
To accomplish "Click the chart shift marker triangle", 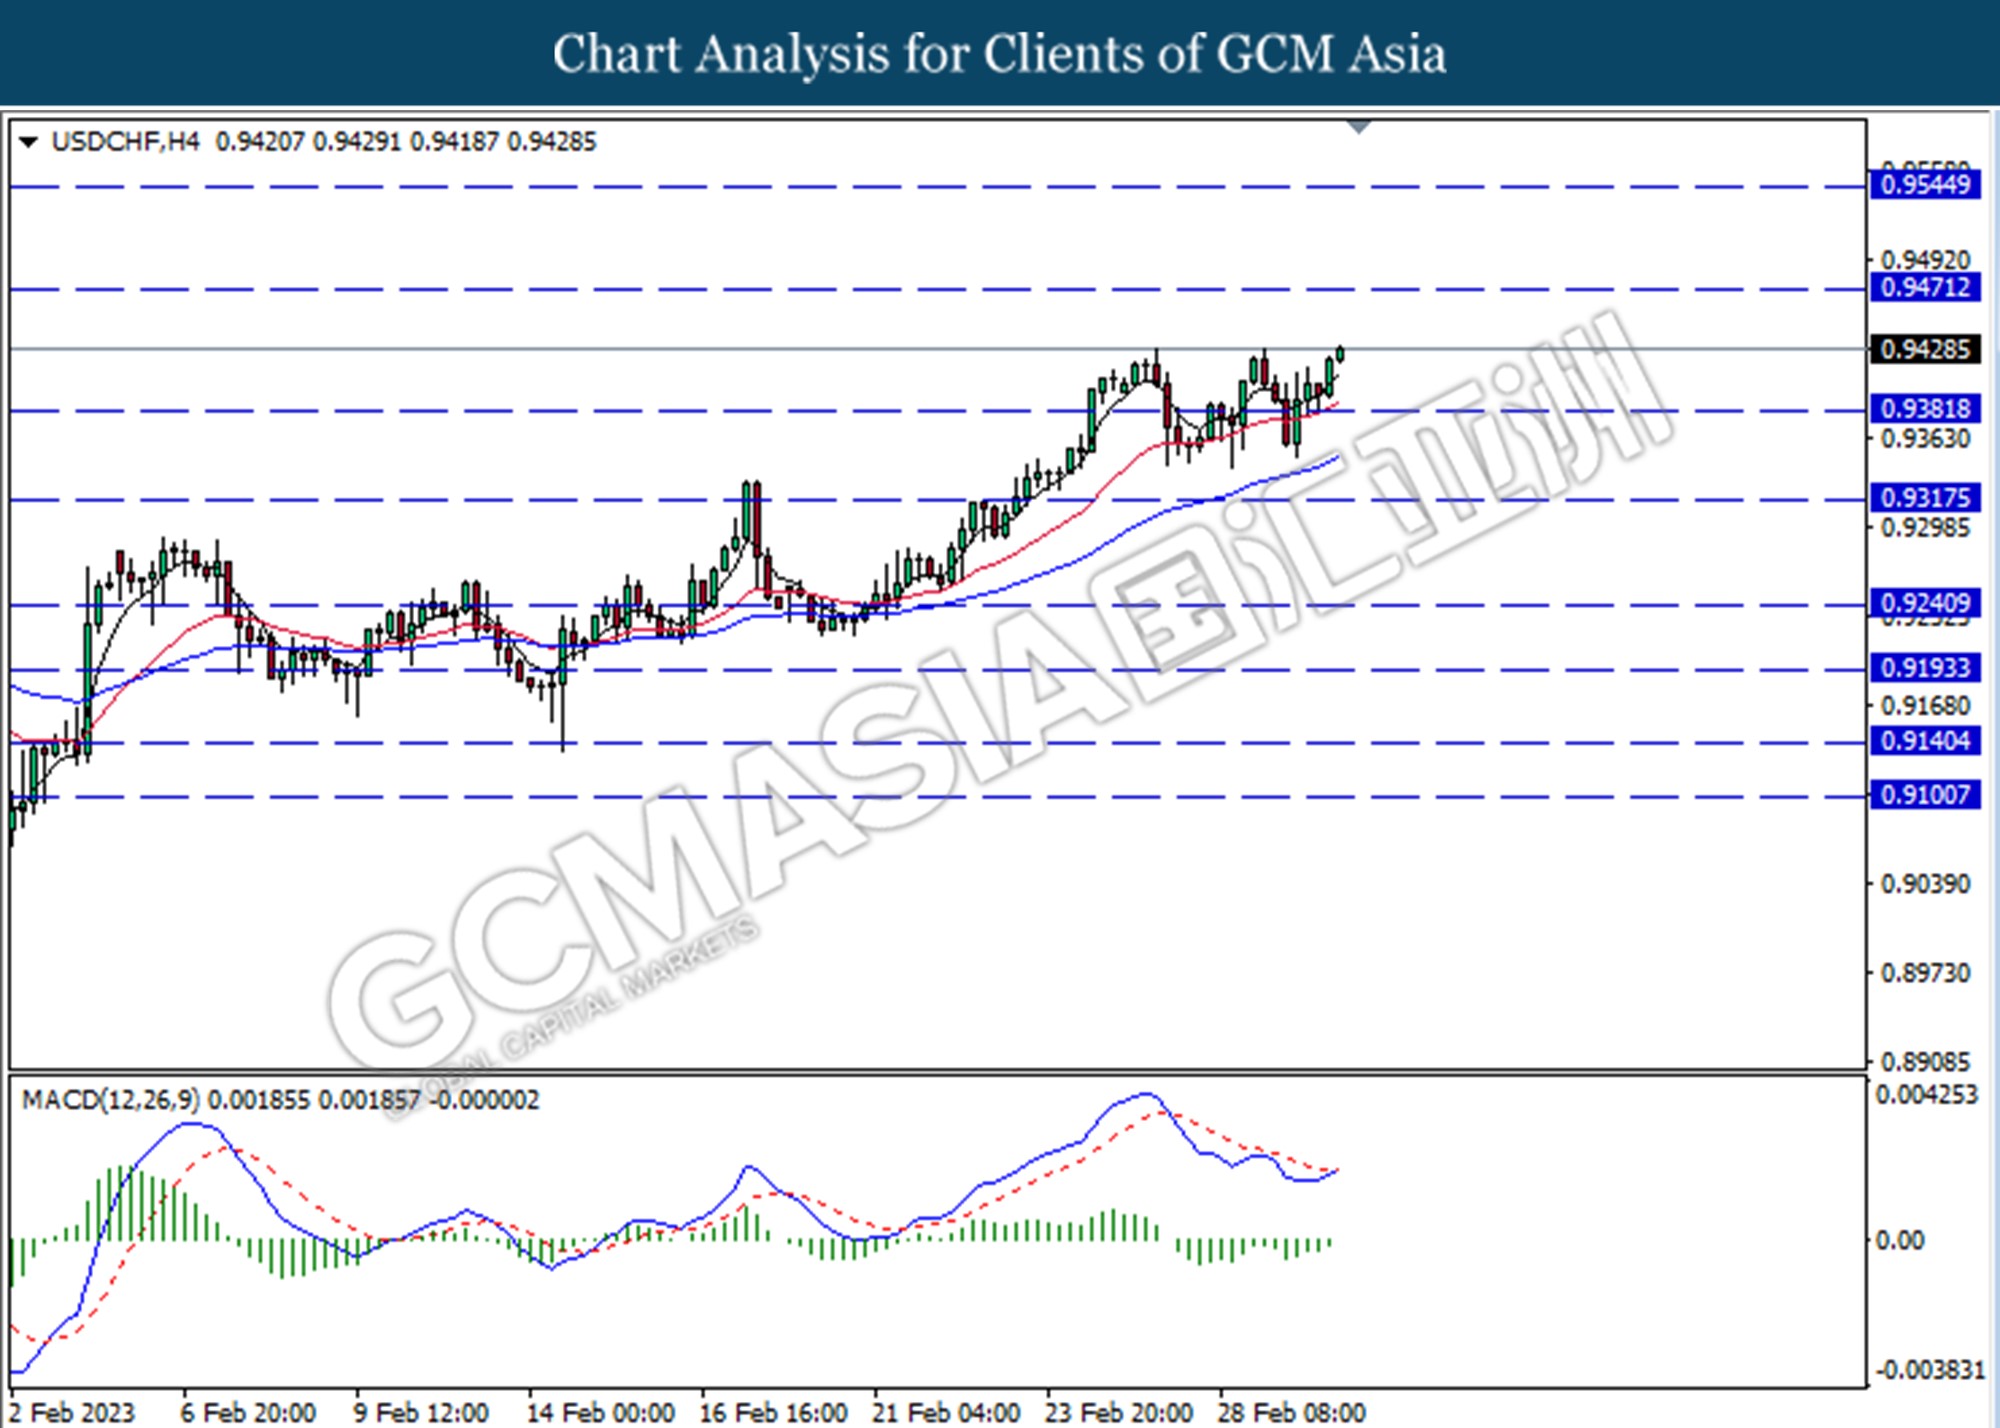I will pyautogui.click(x=1359, y=127).
